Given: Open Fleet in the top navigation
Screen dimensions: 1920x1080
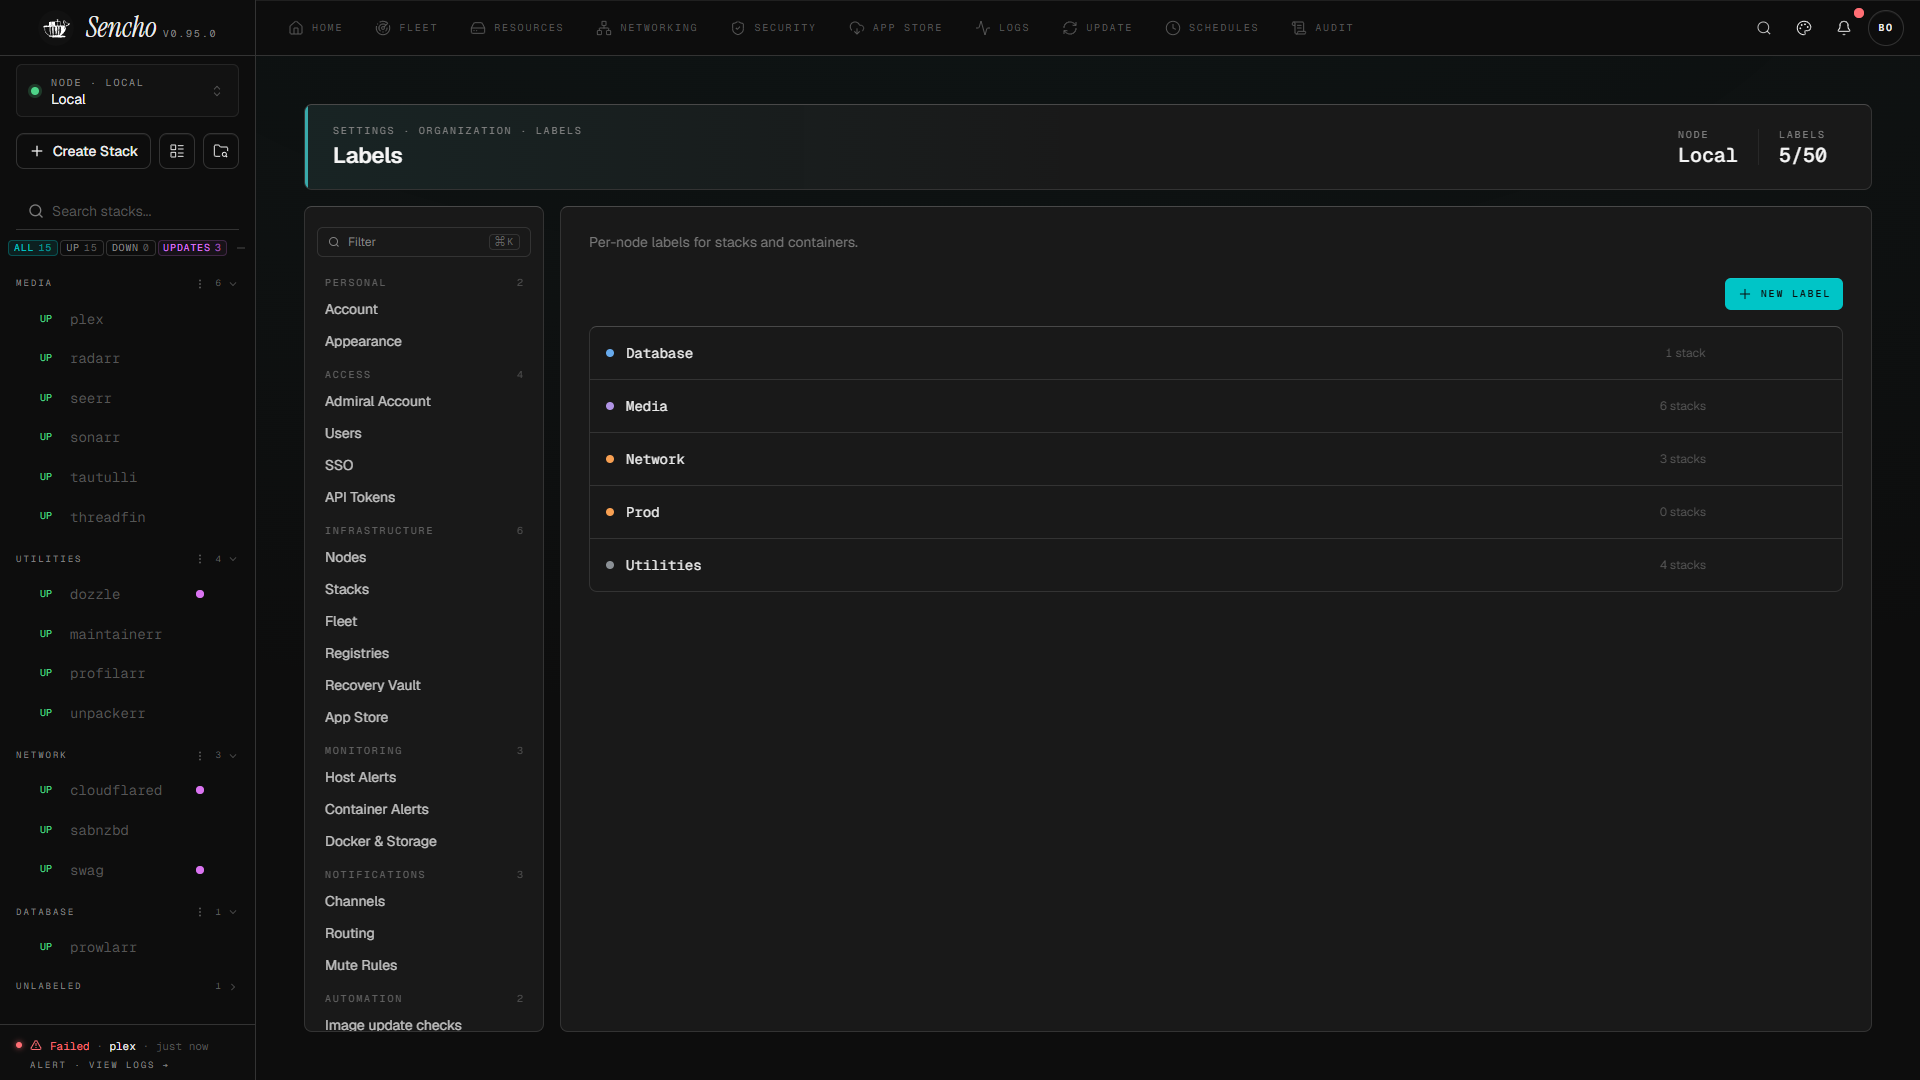Looking at the screenshot, I should [407, 28].
